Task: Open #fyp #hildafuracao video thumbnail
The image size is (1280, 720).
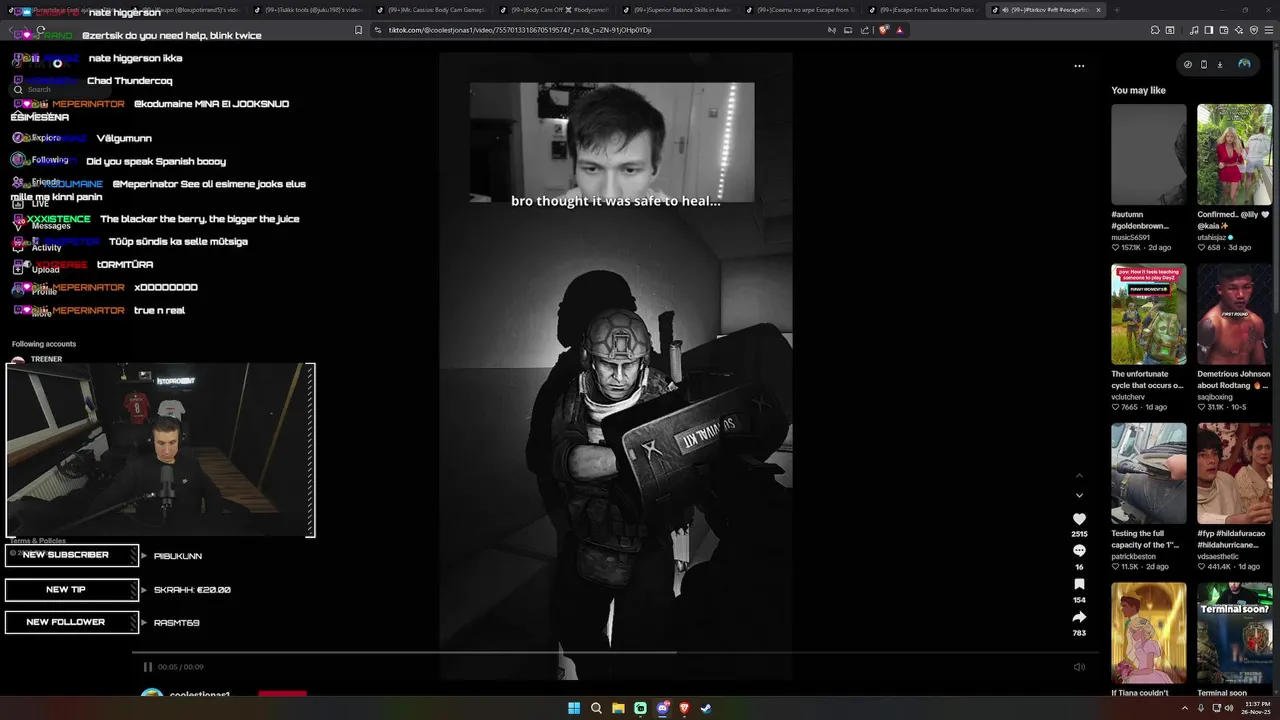Action: point(1235,473)
